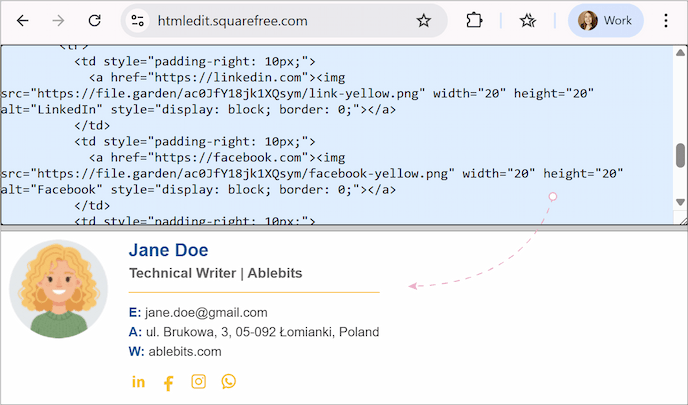The width and height of the screenshot is (688, 405).
Task: Open the bookmarks star-list icon
Action: tap(527, 21)
